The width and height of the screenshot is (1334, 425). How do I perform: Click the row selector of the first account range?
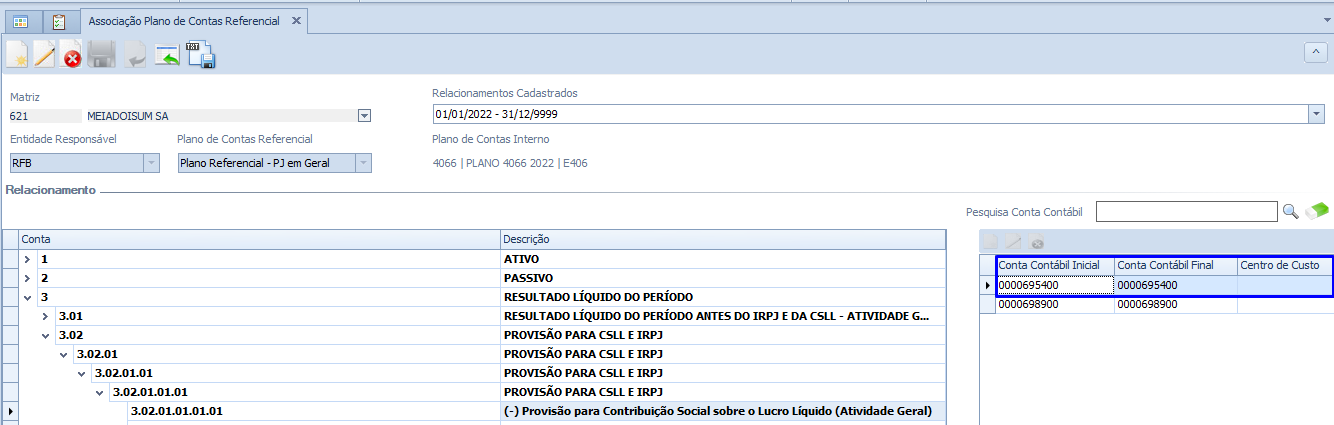[988, 285]
